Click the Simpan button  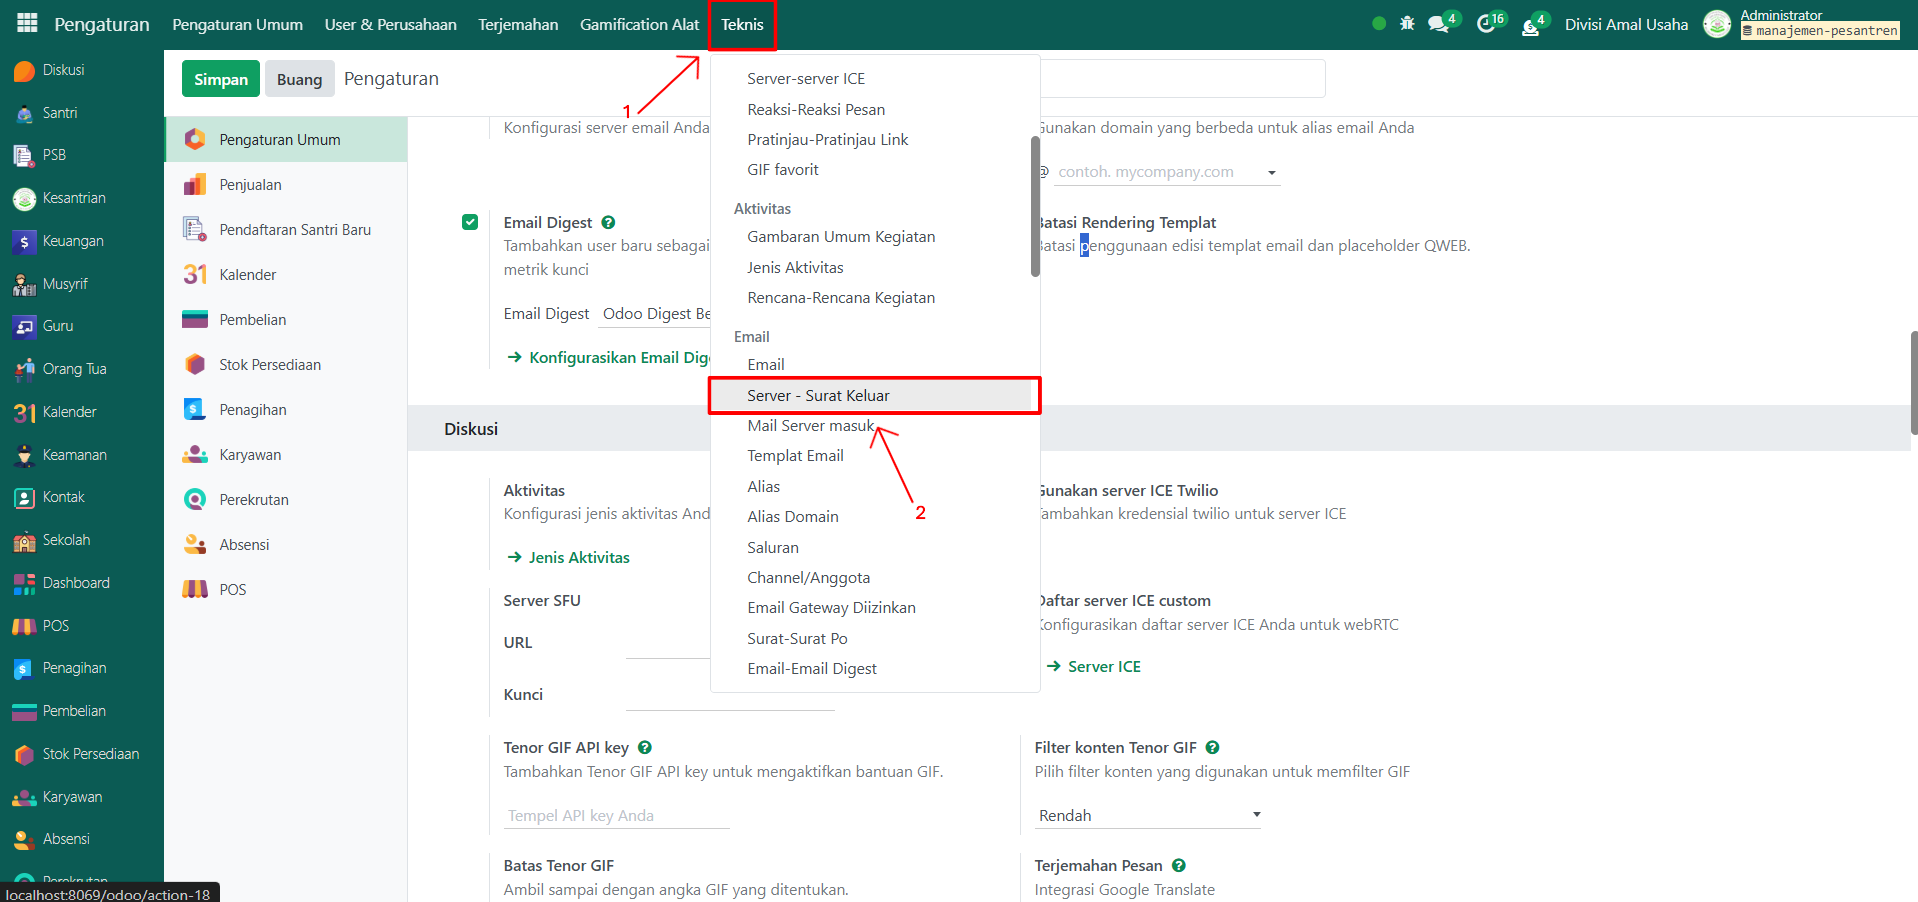click(x=220, y=79)
